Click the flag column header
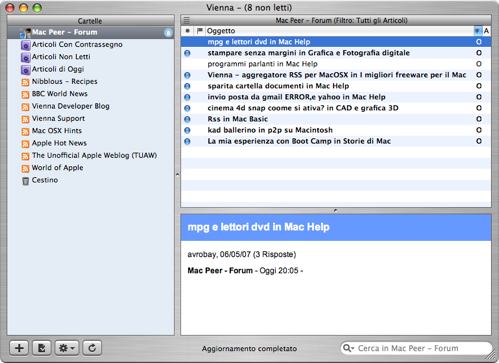The image size is (499, 363). (200, 31)
